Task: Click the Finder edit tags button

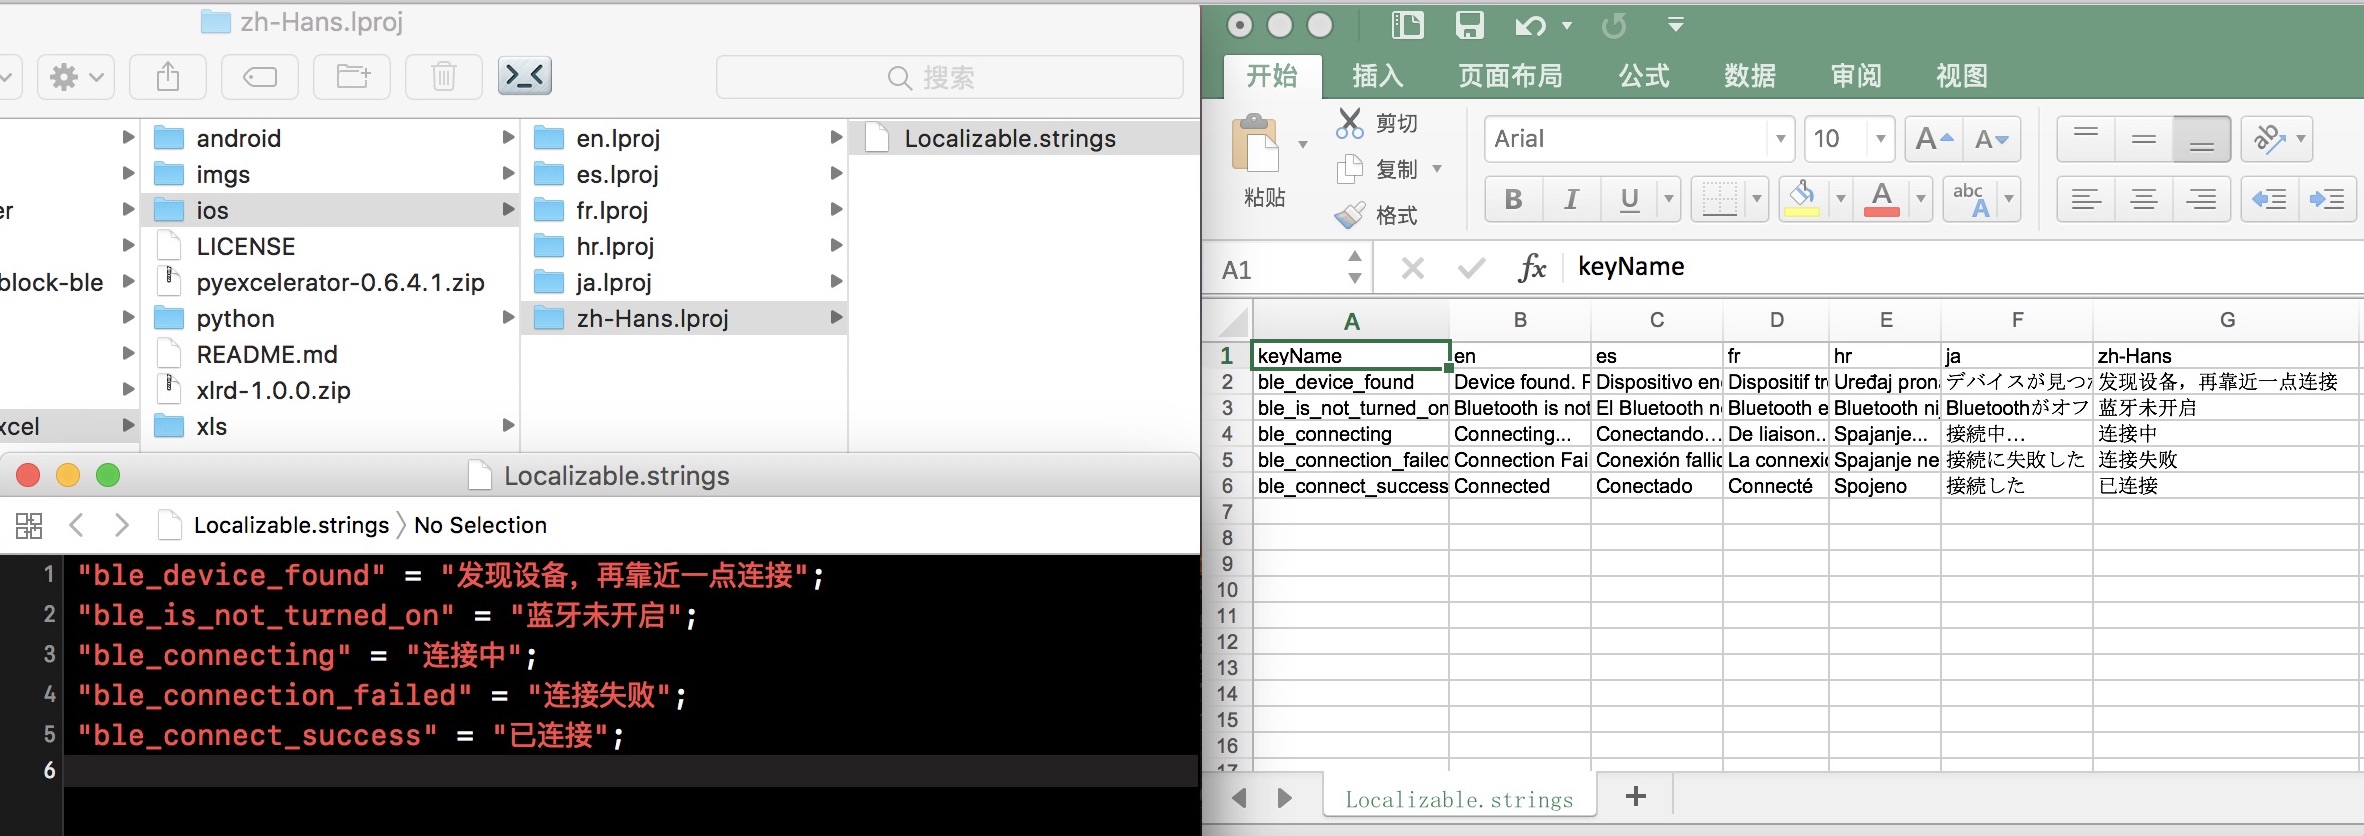Action: coord(260,77)
